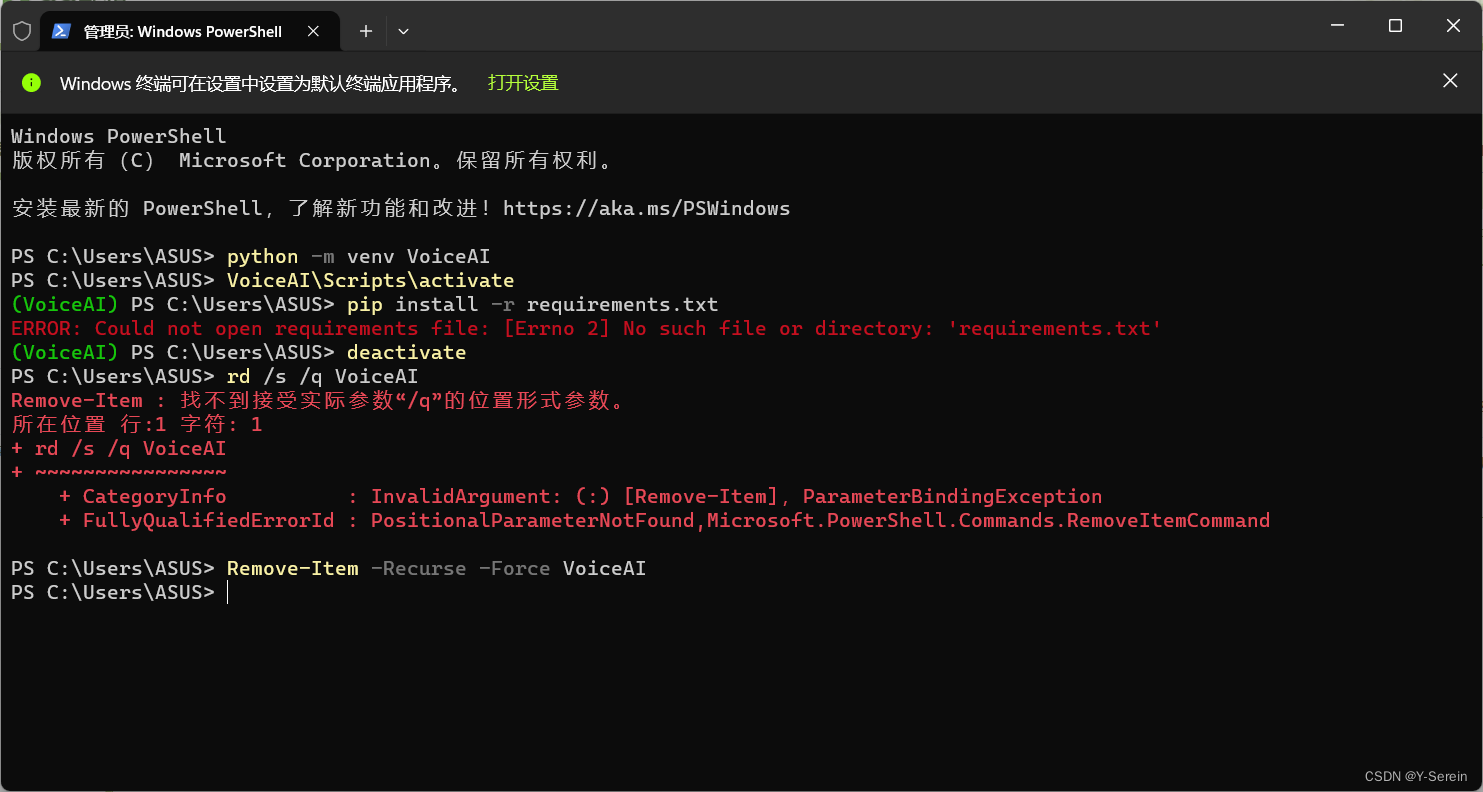
Task: Click the 所在位置 行:1 字符: 1 line
Action: coord(137,424)
